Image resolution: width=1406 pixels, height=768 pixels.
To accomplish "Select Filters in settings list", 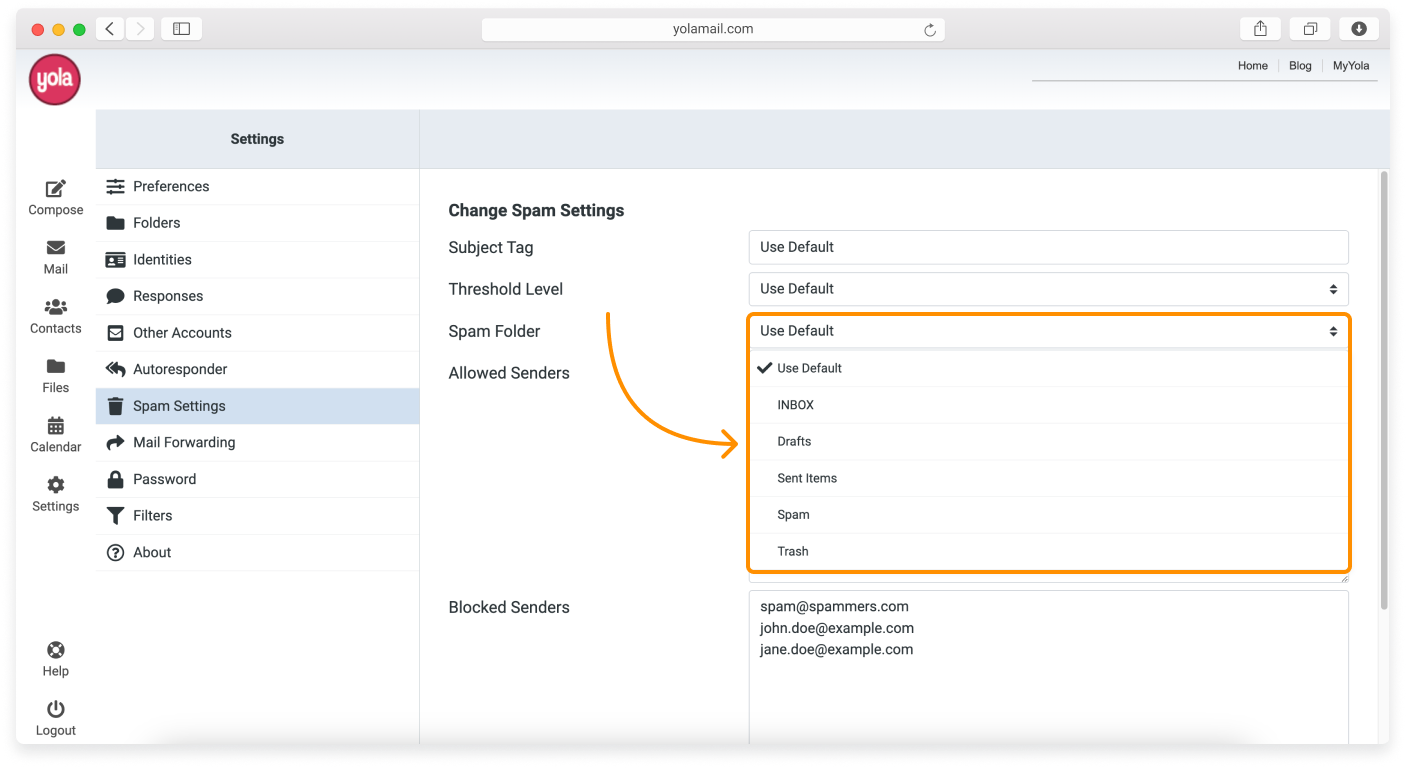I will tap(152, 516).
